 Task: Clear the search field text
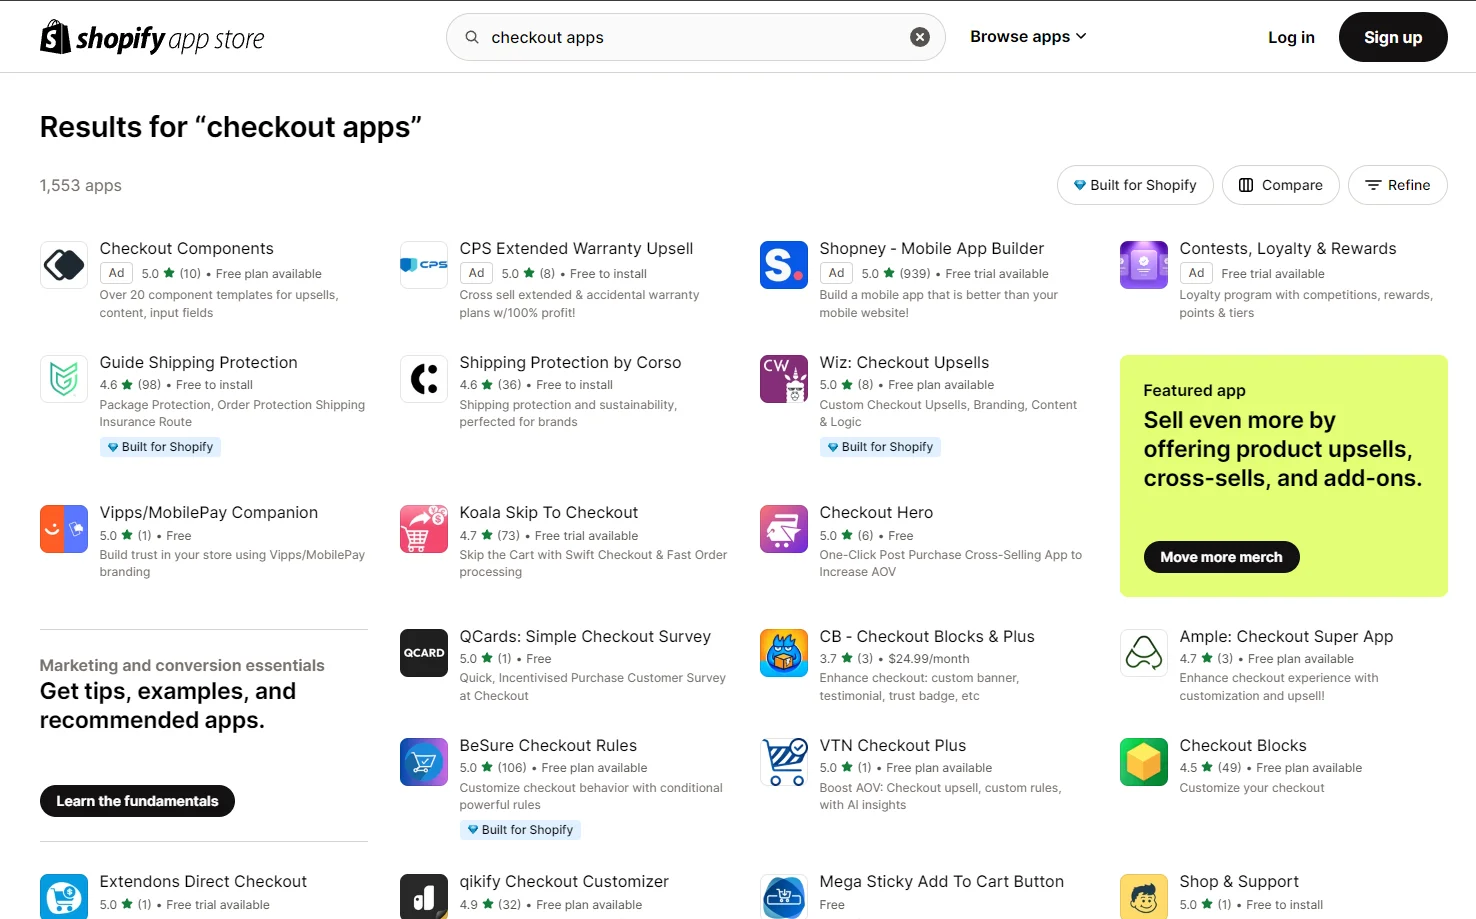coord(920,37)
